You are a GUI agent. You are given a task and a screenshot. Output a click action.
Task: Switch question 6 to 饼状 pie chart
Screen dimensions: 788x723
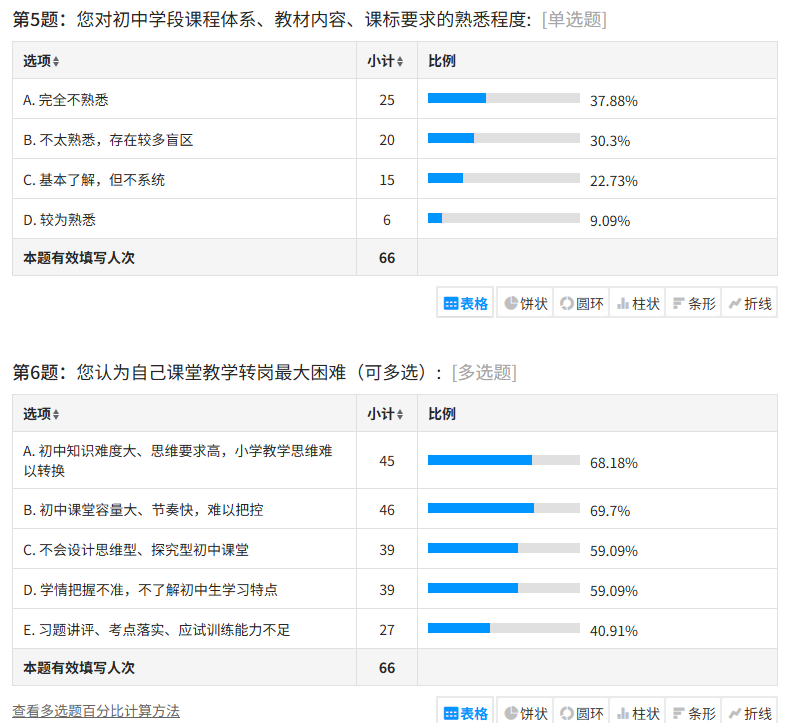point(525,712)
